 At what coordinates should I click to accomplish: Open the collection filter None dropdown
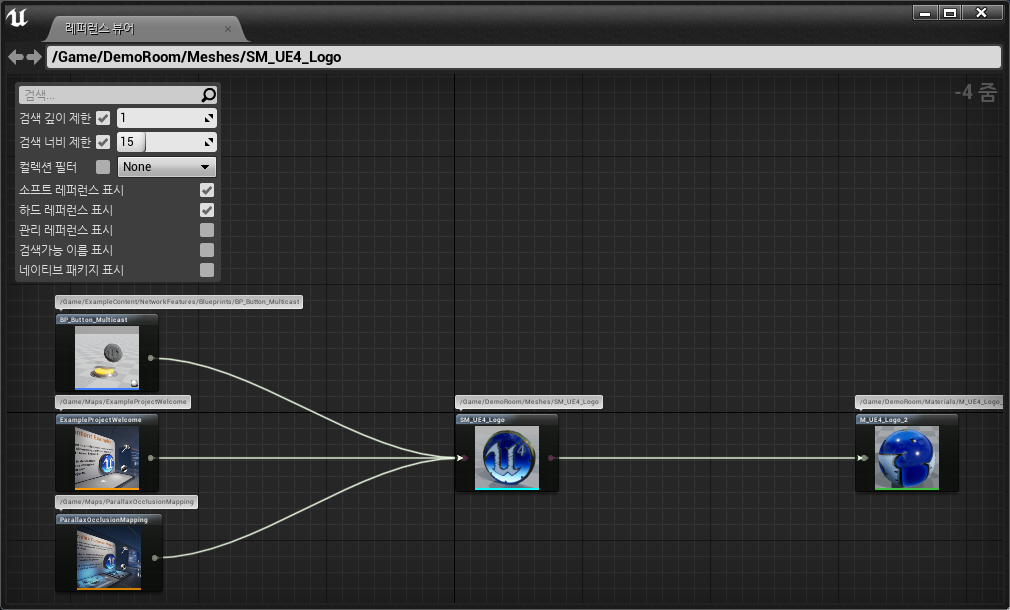(167, 167)
